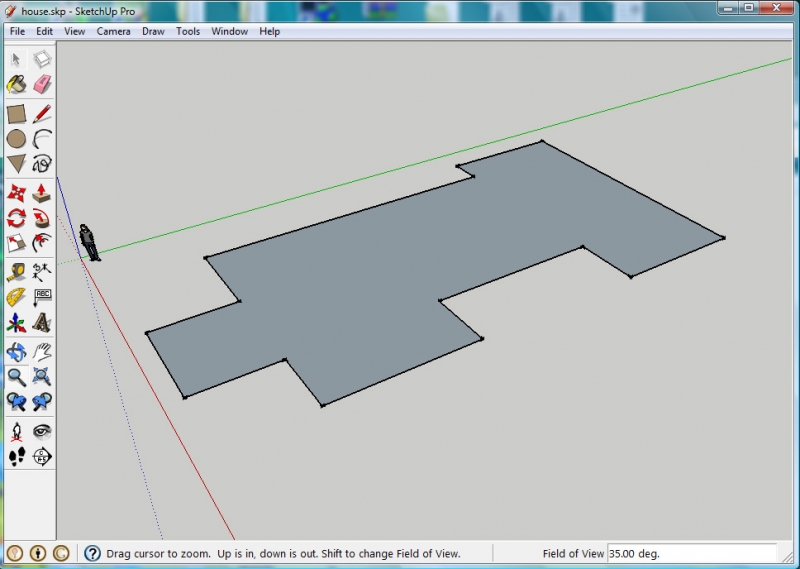Activate the Move tool with red arrows
This screenshot has width=800, height=569.
click(x=16, y=193)
